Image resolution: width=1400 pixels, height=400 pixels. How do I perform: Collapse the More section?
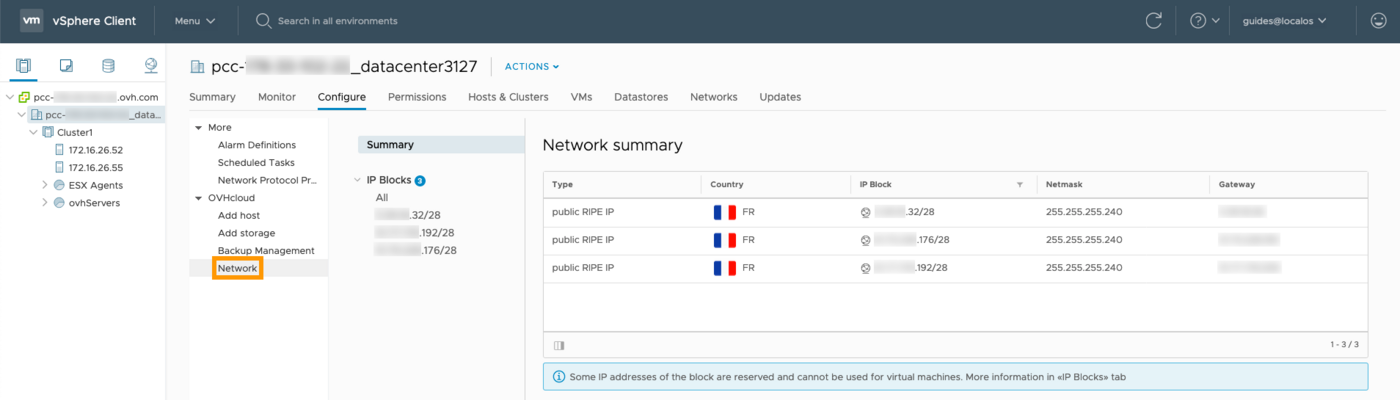coord(198,127)
